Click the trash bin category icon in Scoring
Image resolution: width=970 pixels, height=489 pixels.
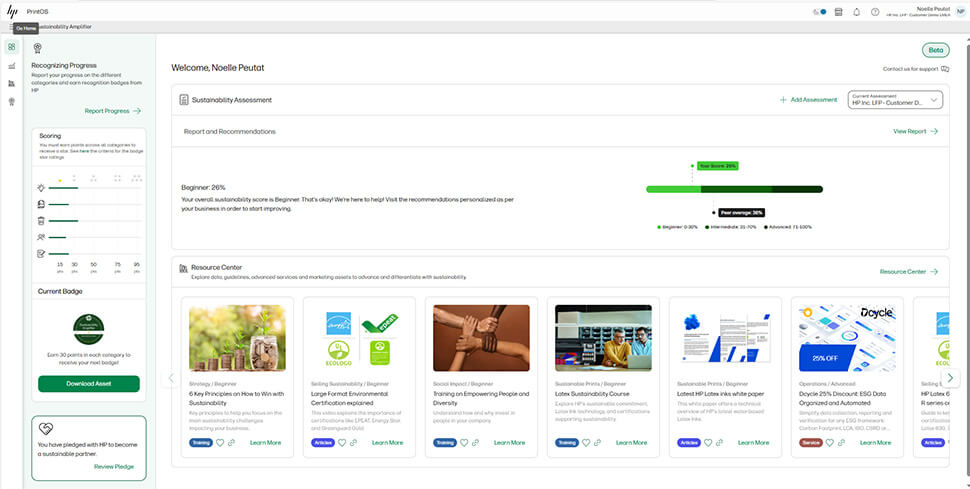(41, 220)
